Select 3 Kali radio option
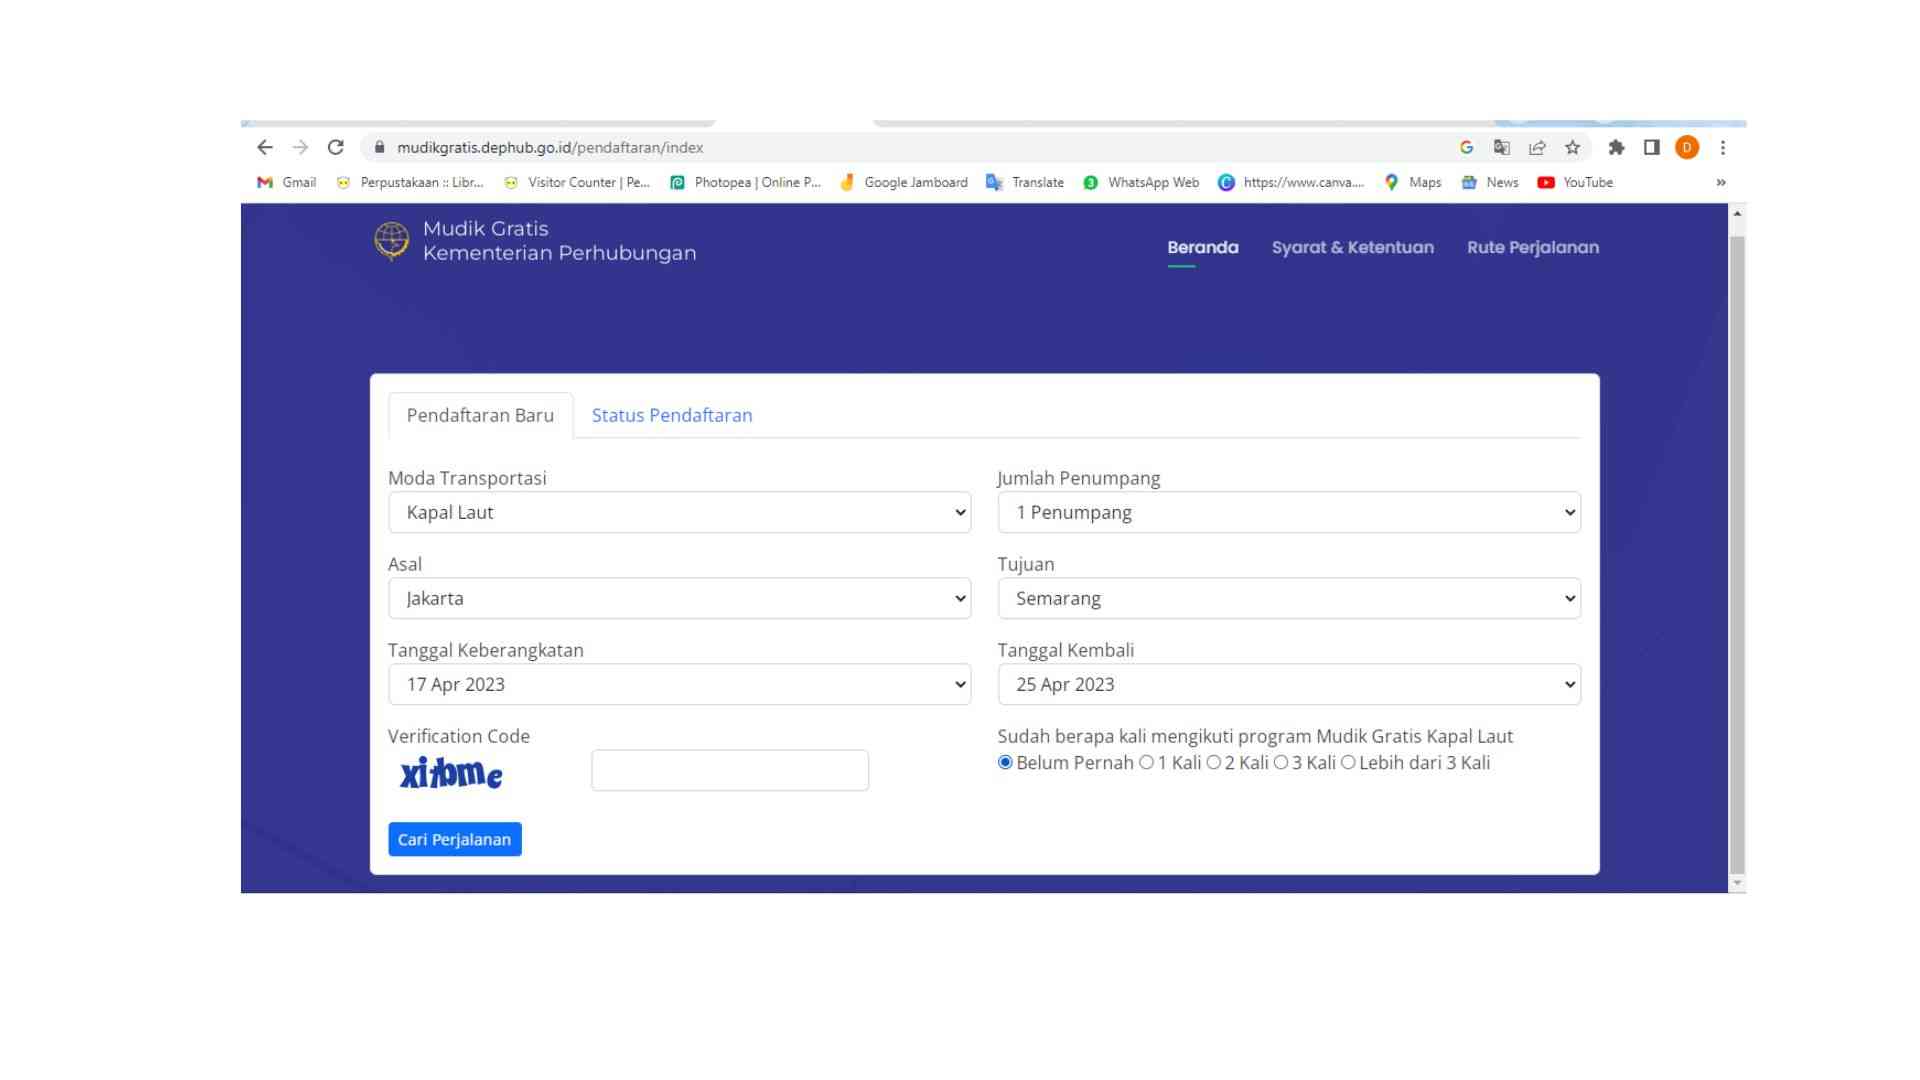The image size is (1920, 1080). click(1280, 763)
